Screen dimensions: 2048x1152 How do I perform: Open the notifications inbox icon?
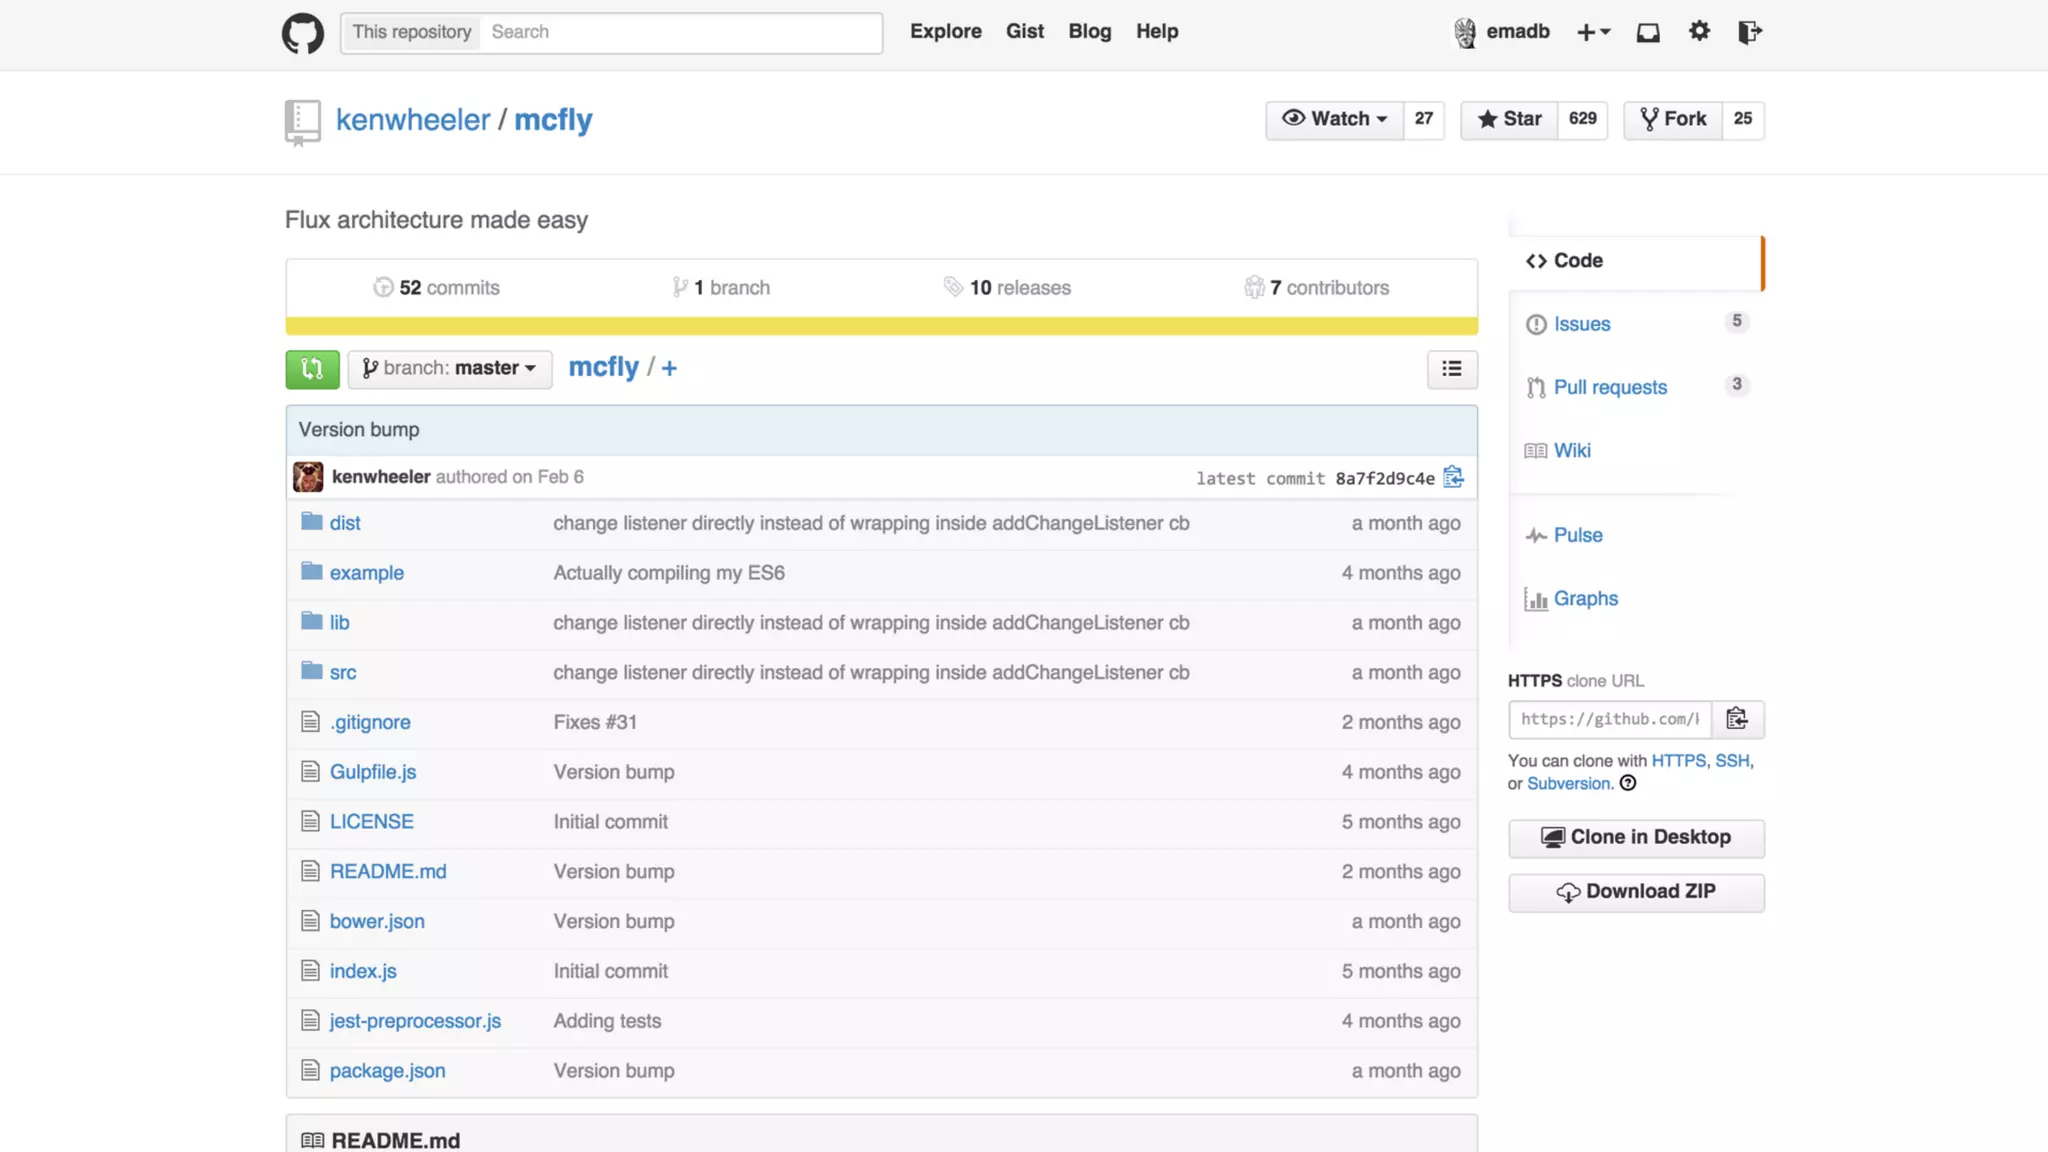1648,32
